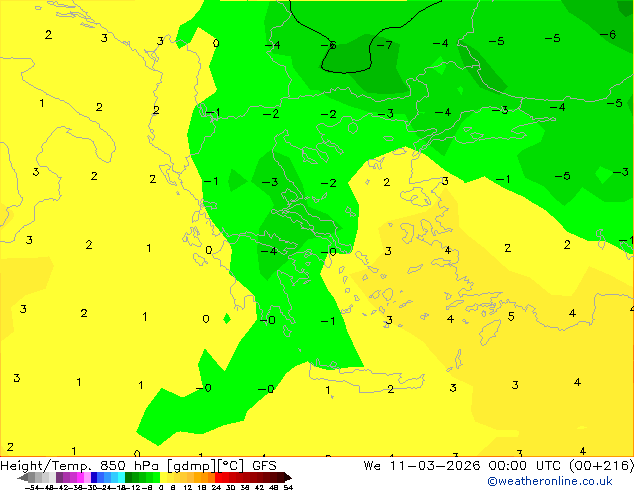Click the "54" label under the color legend
Screen dimensions: 634x490
click(x=287, y=487)
